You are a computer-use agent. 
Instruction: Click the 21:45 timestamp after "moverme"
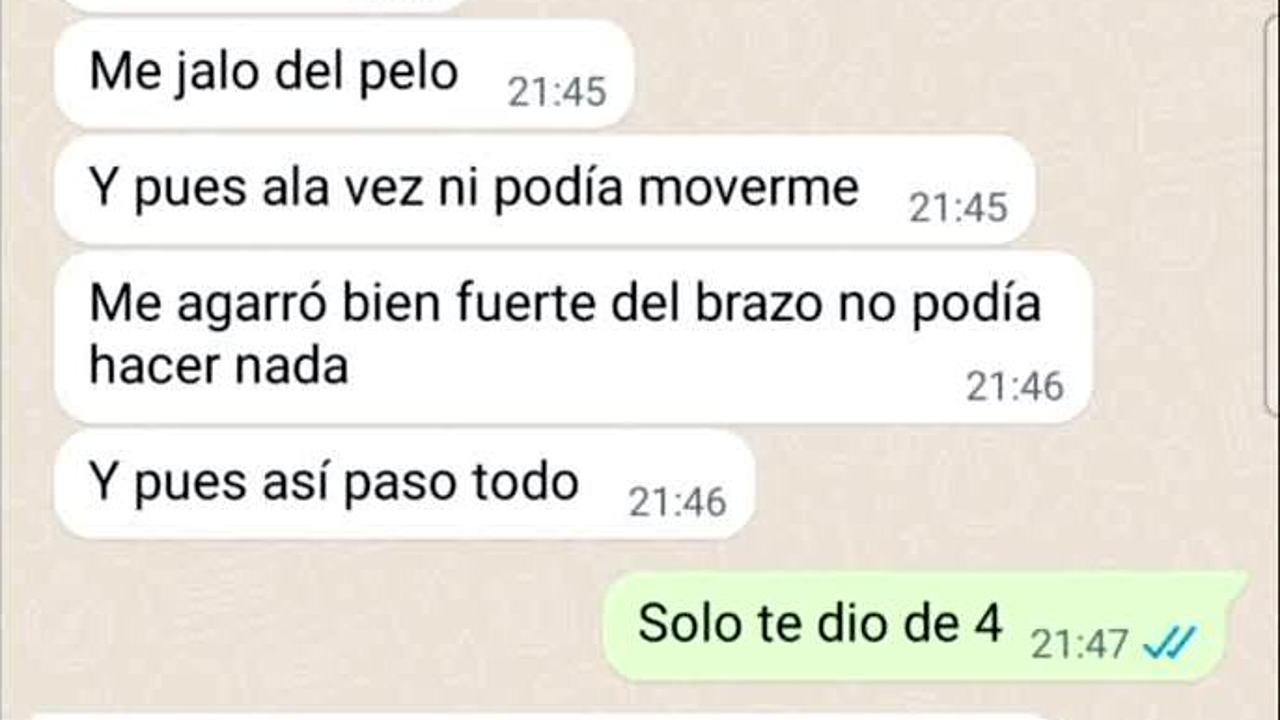958,208
